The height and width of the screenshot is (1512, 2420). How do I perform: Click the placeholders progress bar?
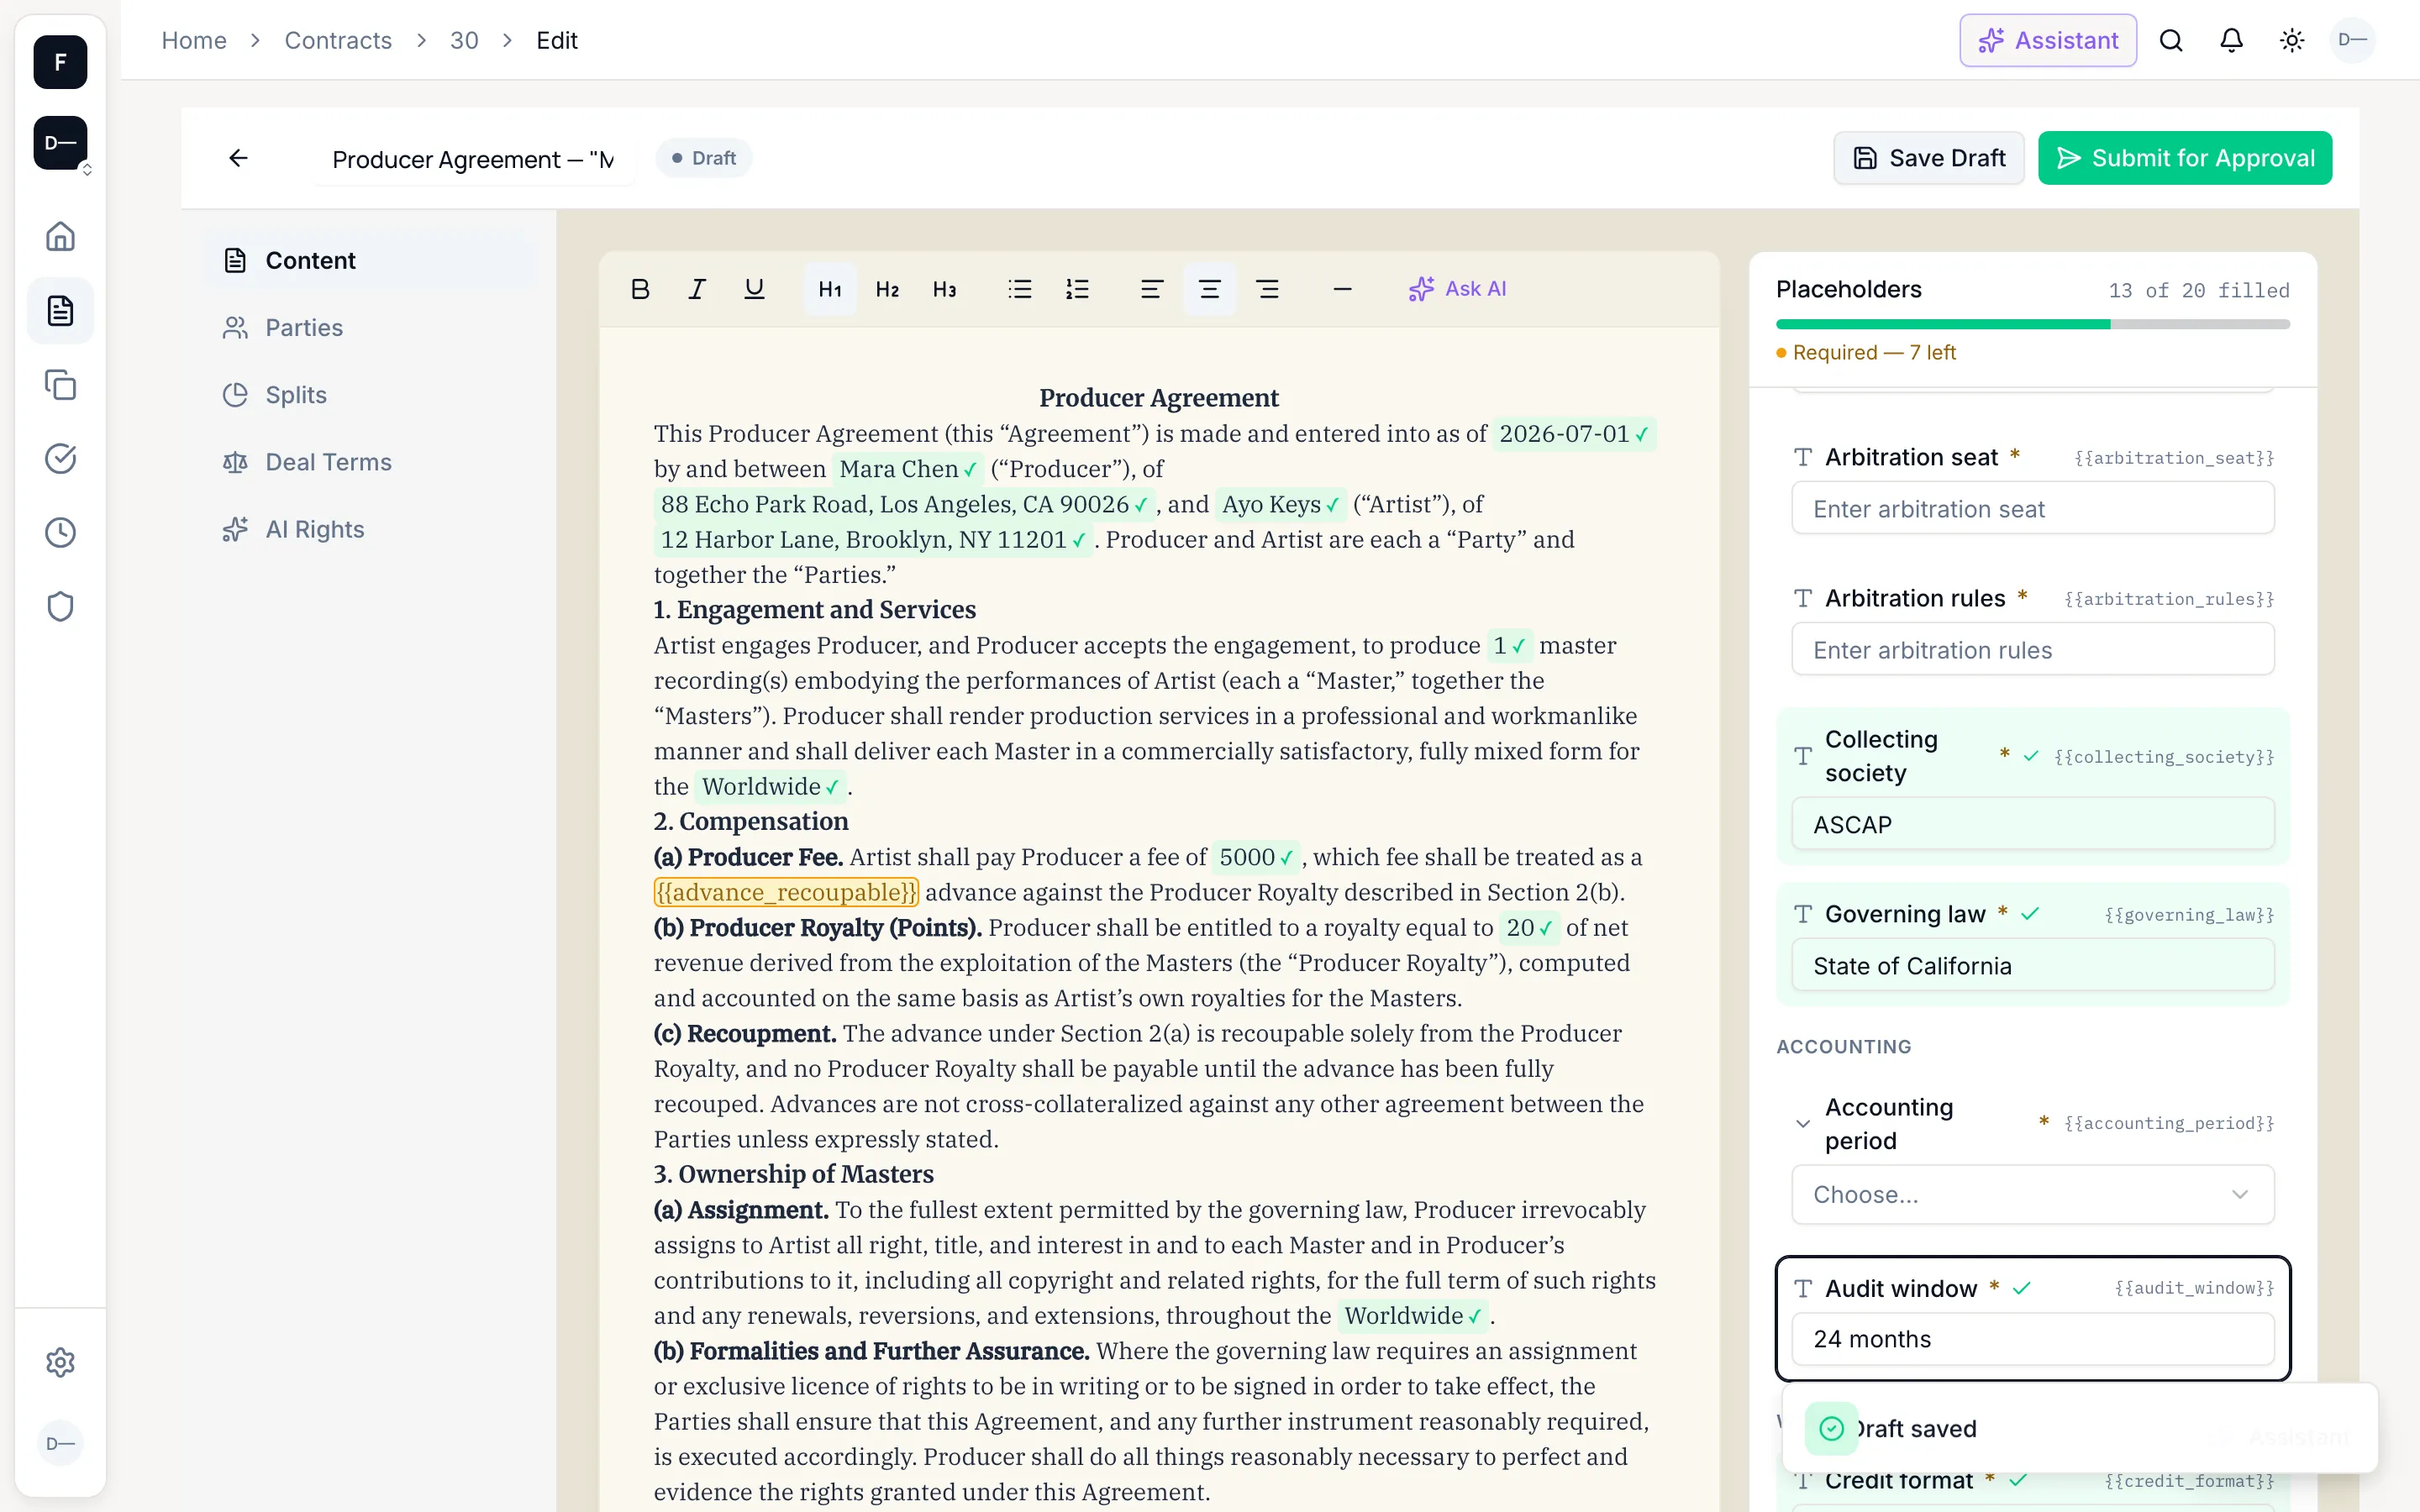click(2033, 324)
